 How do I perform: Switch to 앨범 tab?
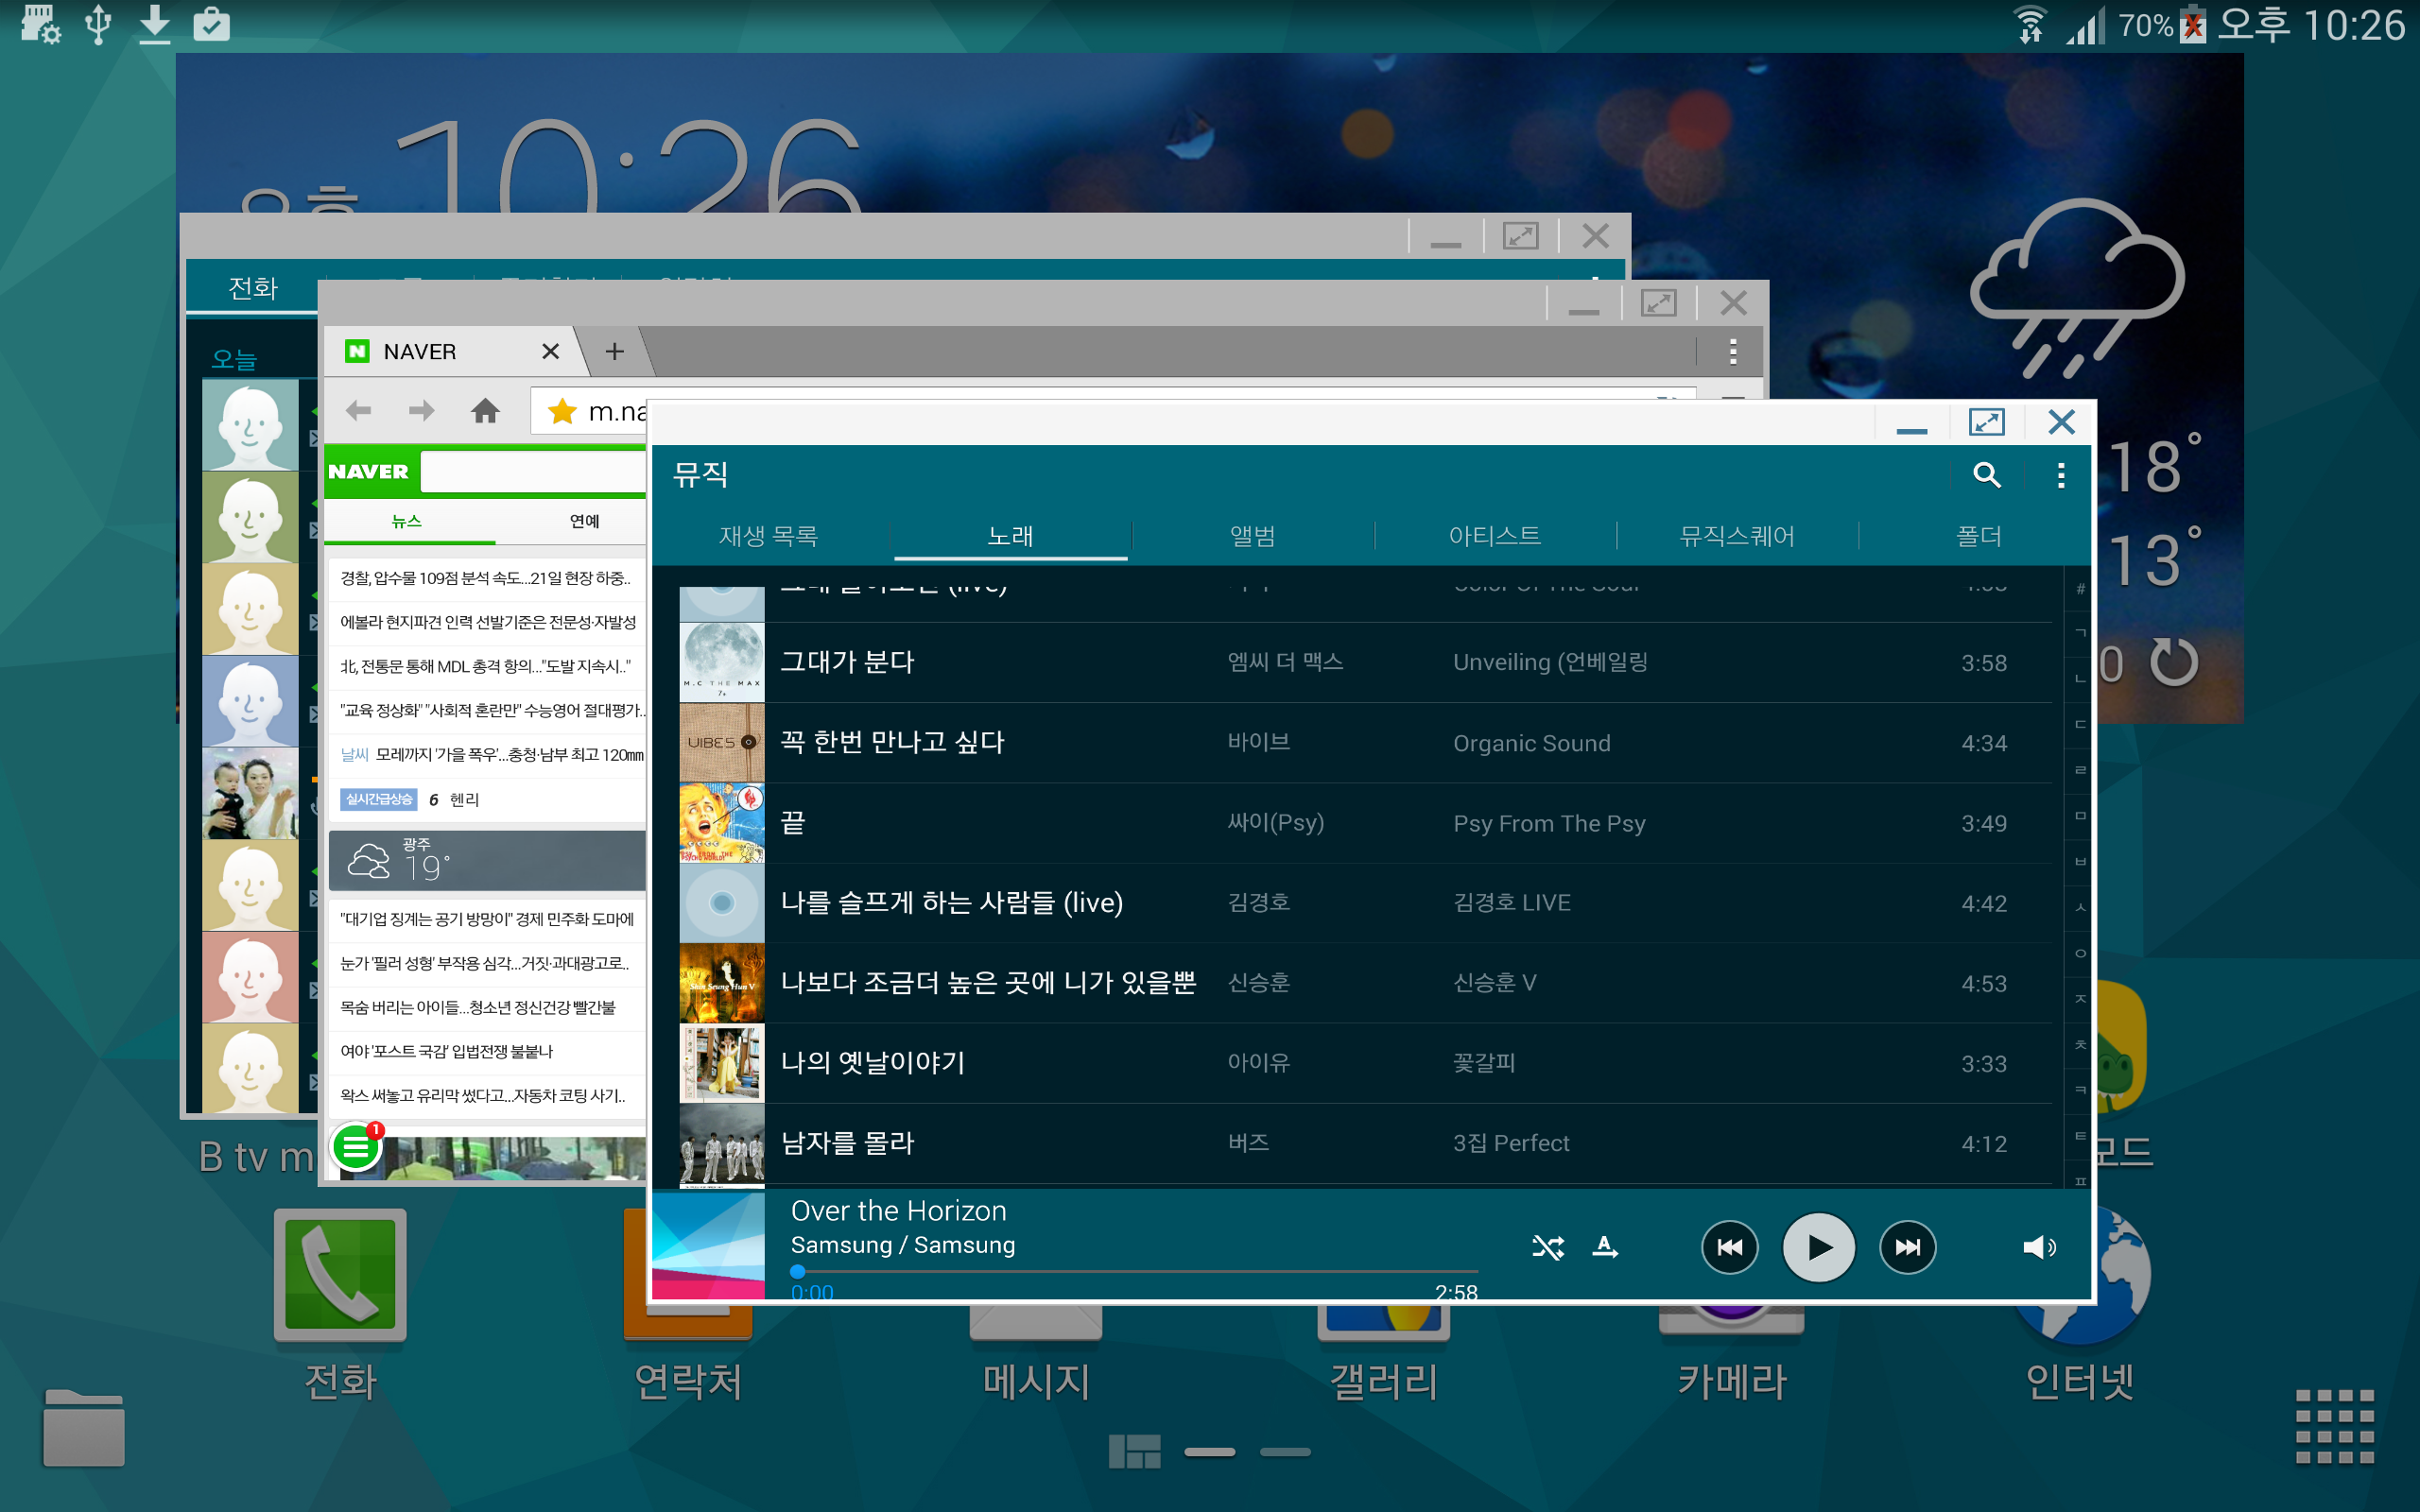1252,536
